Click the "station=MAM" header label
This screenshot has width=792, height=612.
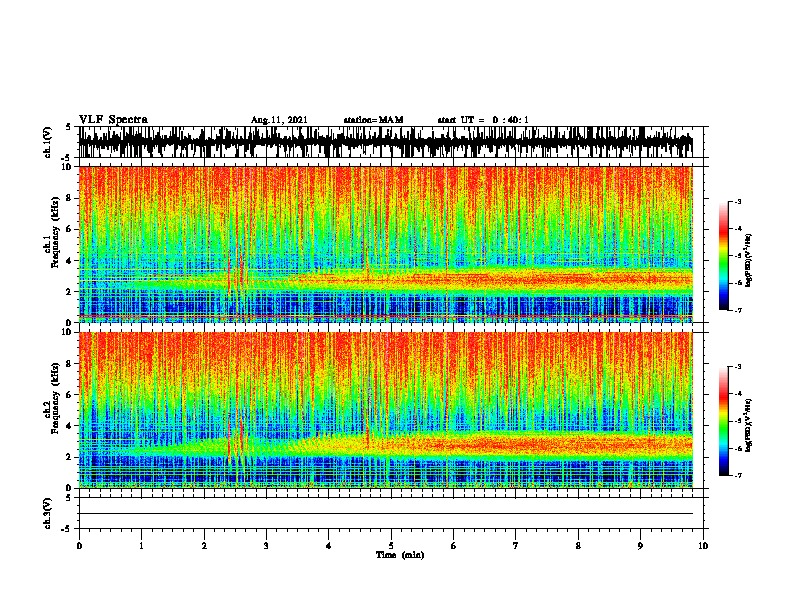tap(373, 120)
